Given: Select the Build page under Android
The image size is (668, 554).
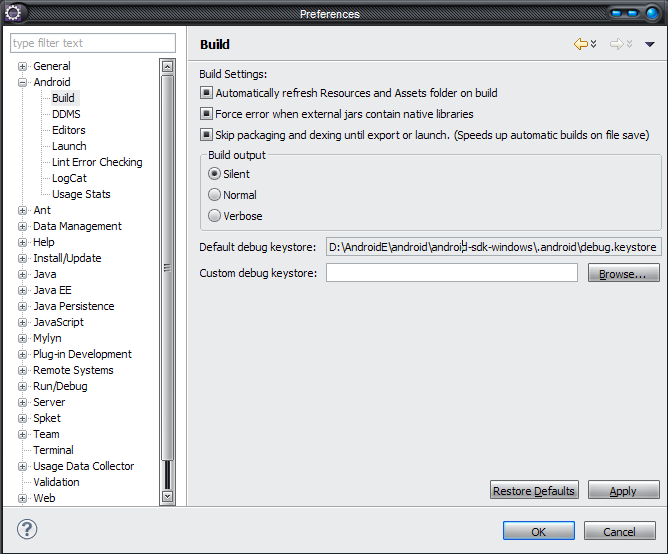Looking at the screenshot, I should pyautogui.click(x=63, y=98).
